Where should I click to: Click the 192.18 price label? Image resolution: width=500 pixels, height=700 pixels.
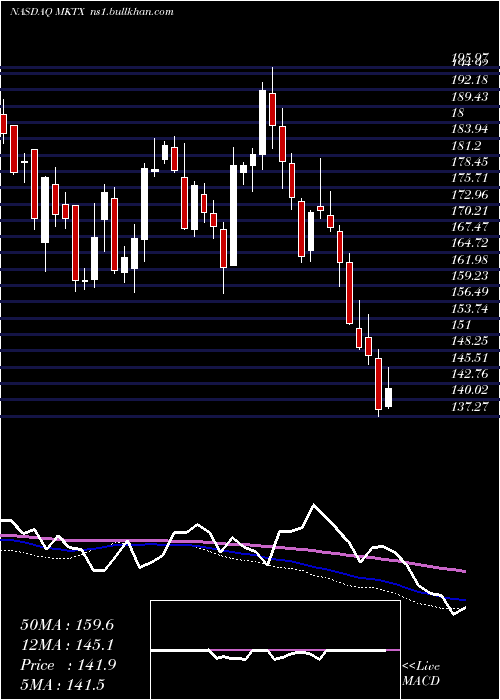coord(470,81)
